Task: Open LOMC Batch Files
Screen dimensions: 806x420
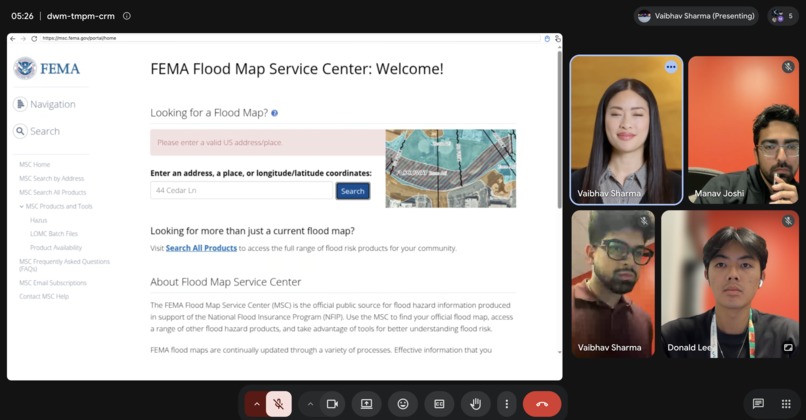Action: 54,233
